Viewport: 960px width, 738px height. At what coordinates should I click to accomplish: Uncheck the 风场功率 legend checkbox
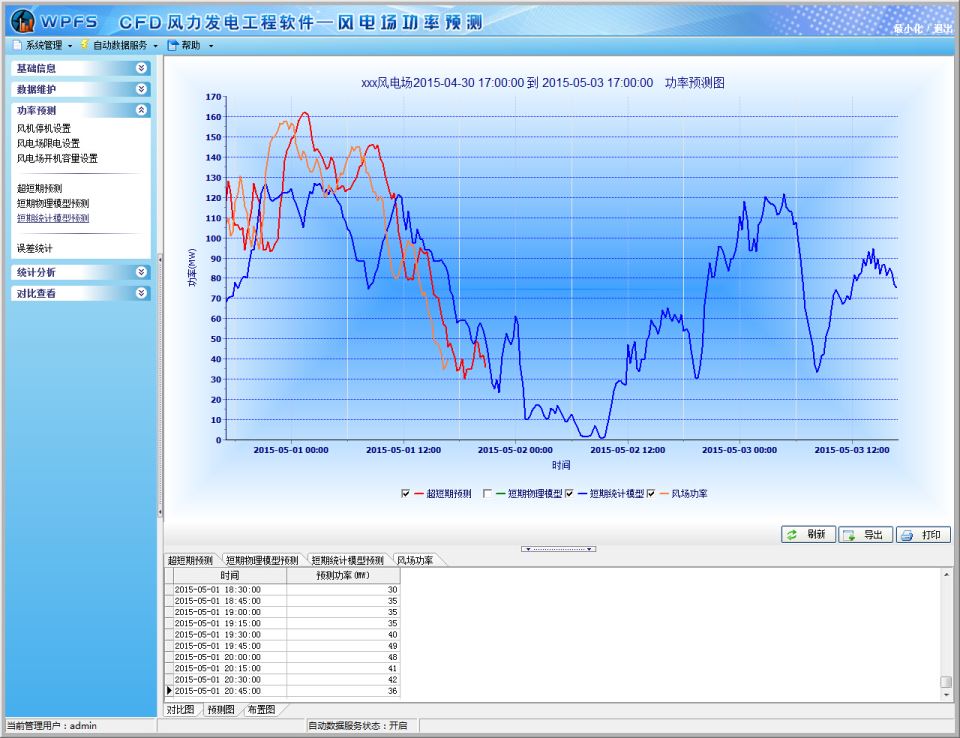click(651, 493)
